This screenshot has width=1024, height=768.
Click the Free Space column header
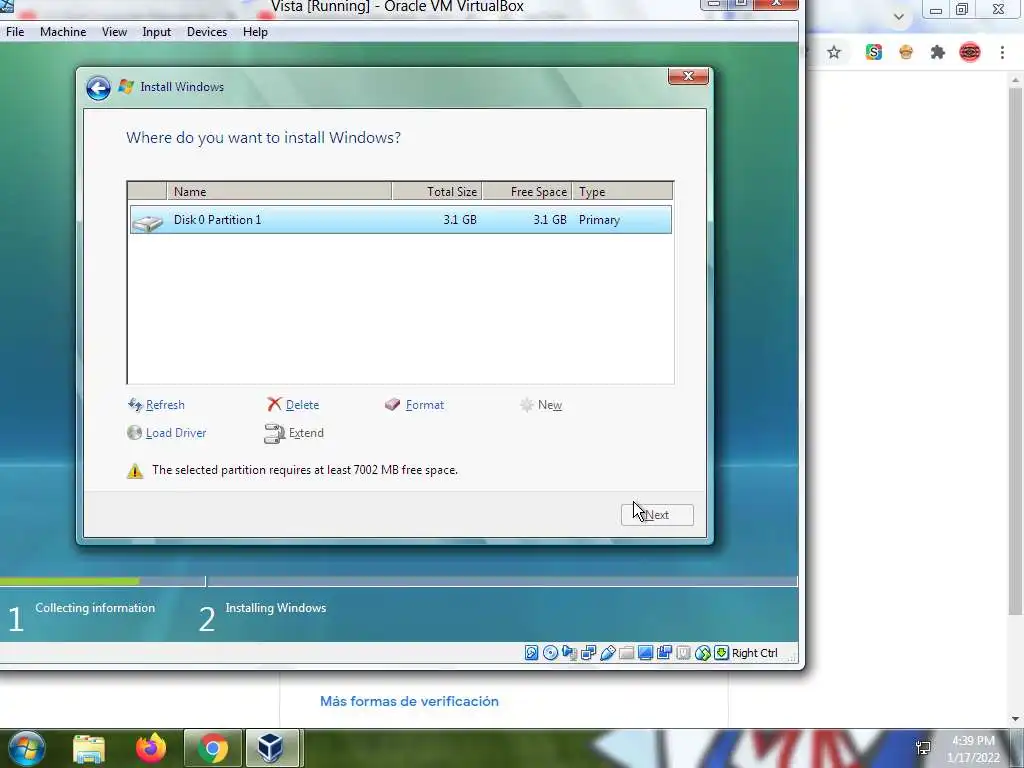(527, 191)
